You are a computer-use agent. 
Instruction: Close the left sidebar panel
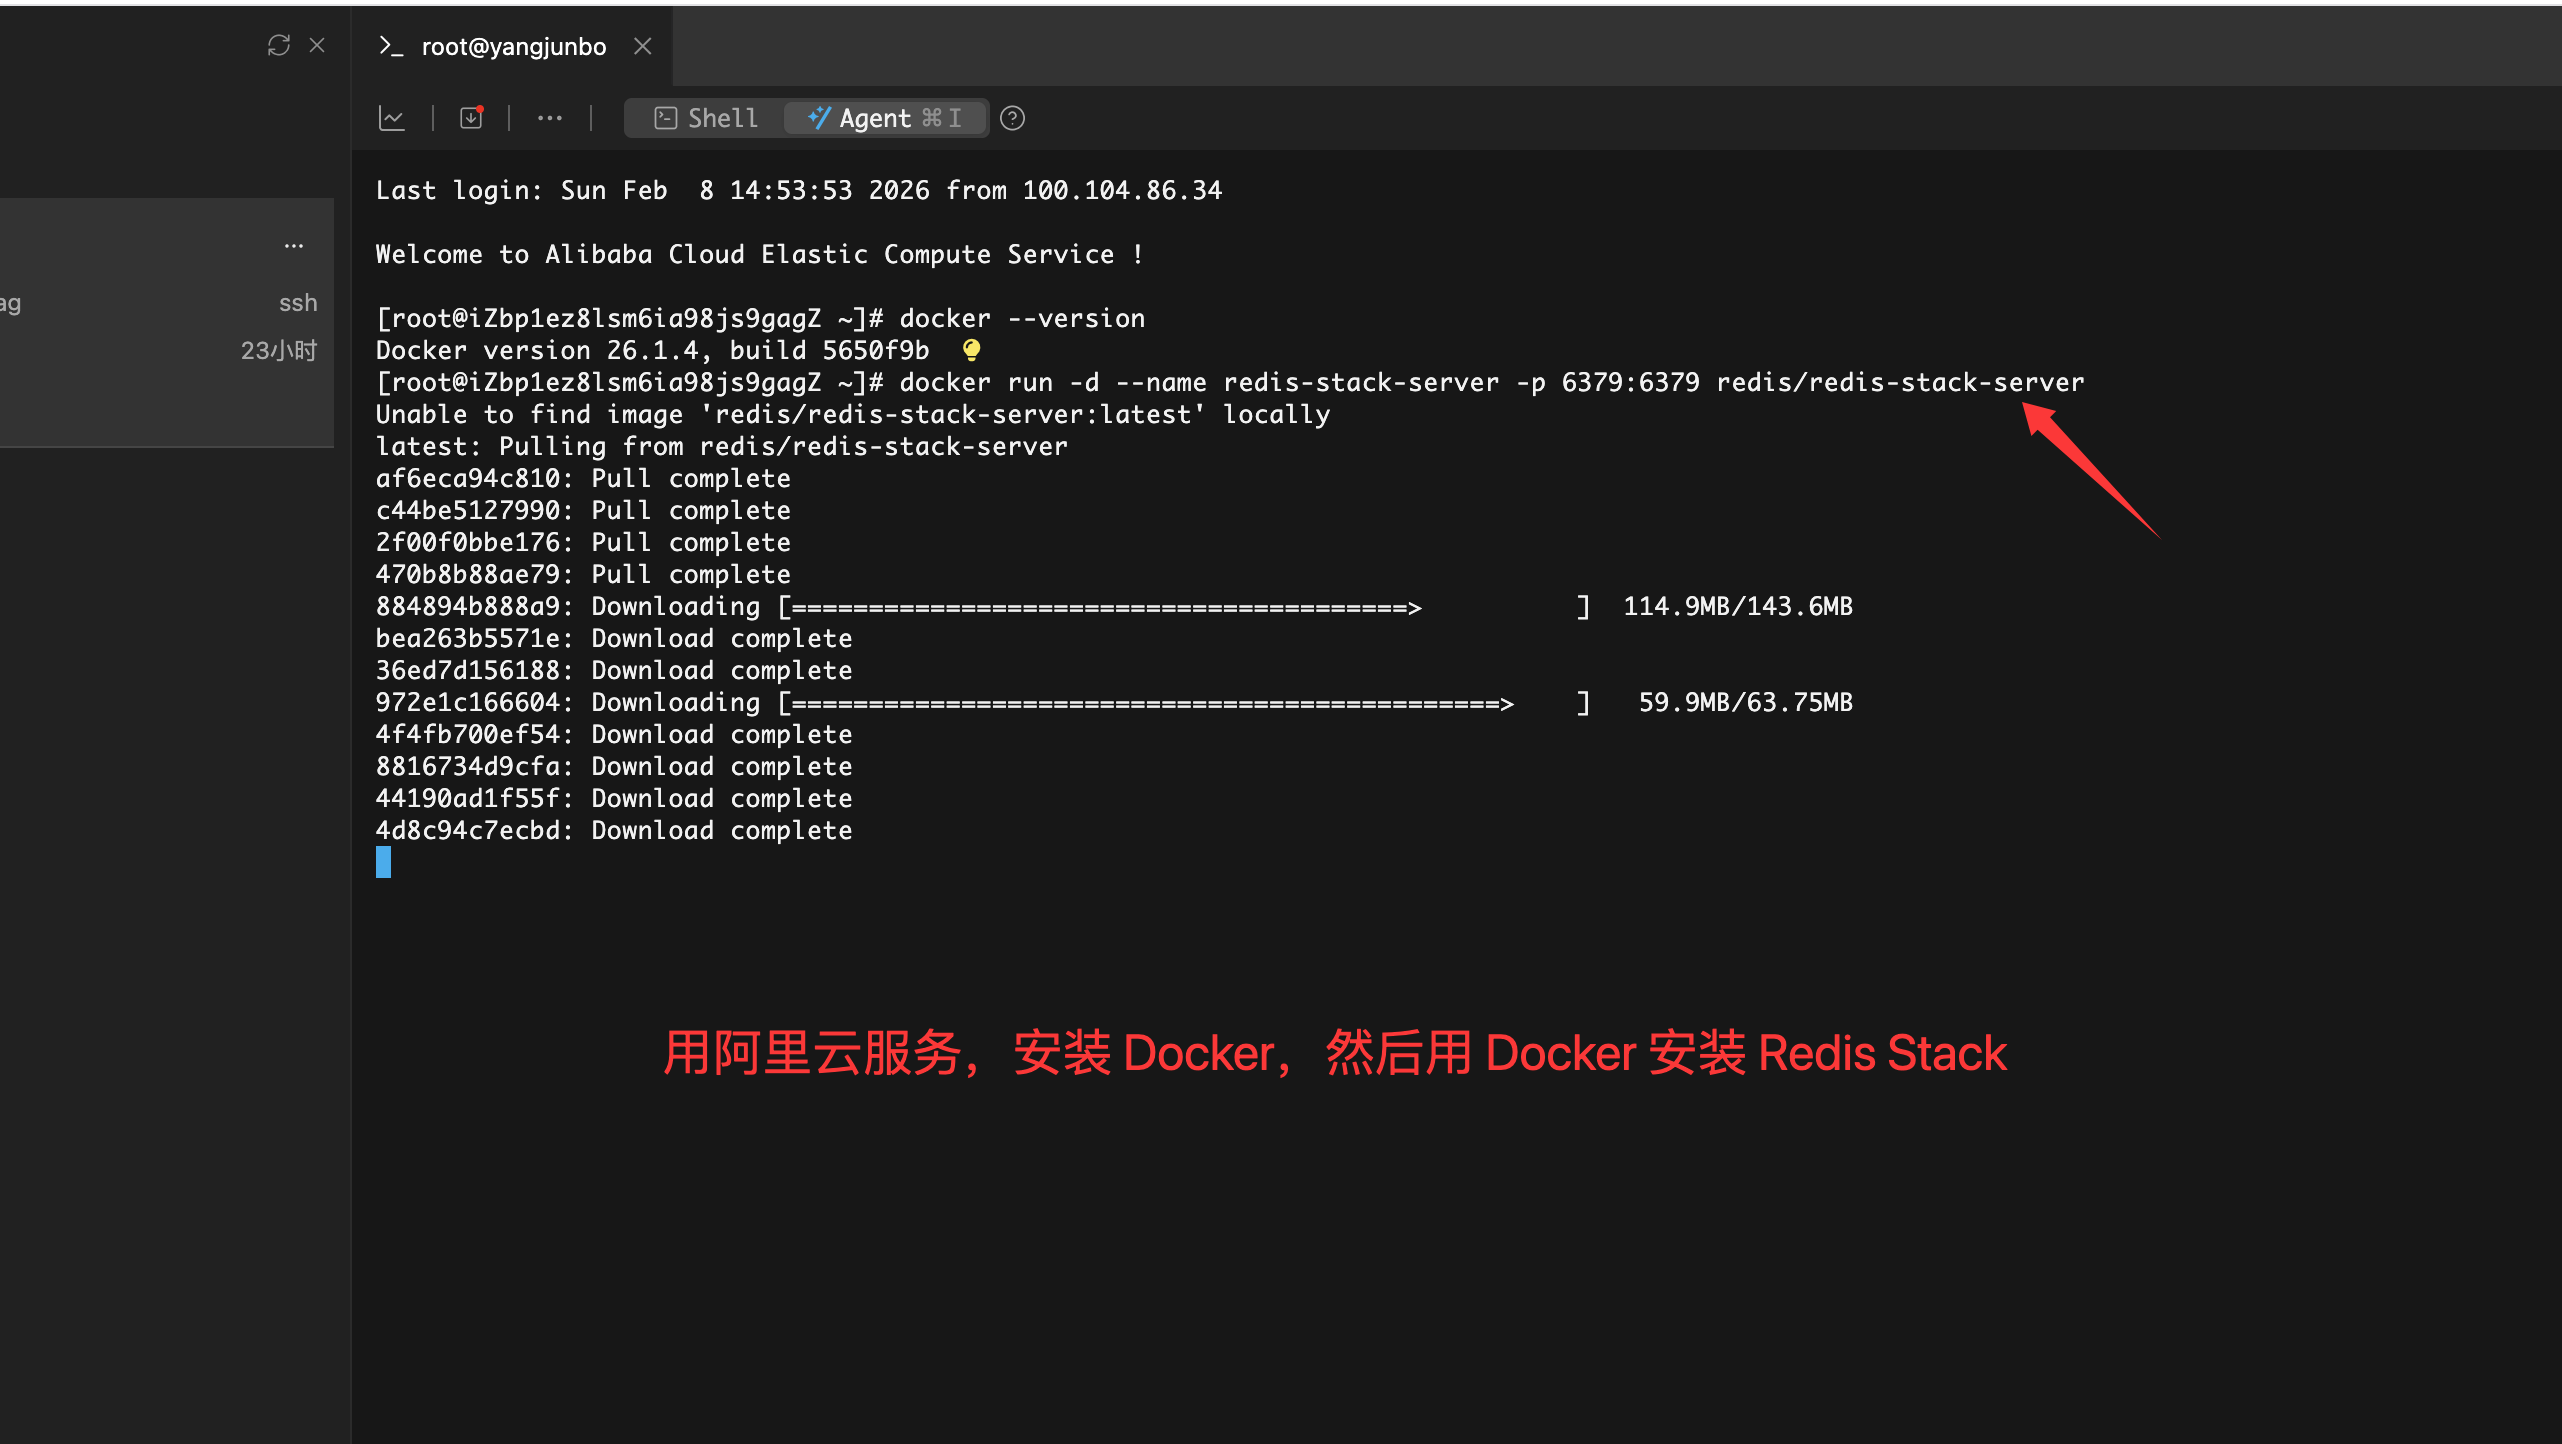[x=317, y=45]
